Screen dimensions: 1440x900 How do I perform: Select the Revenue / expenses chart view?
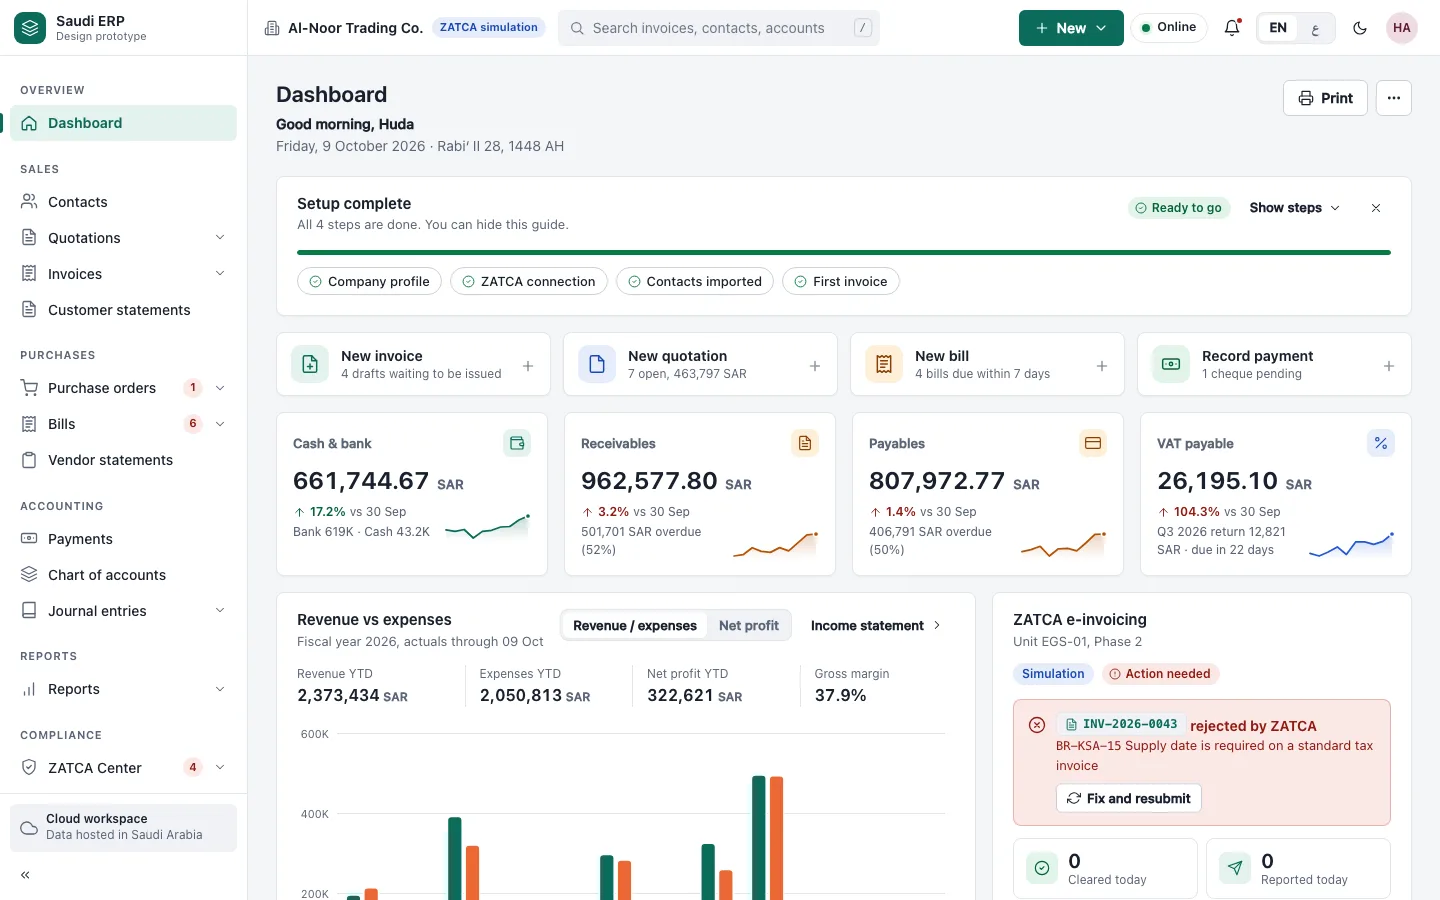[x=635, y=626]
